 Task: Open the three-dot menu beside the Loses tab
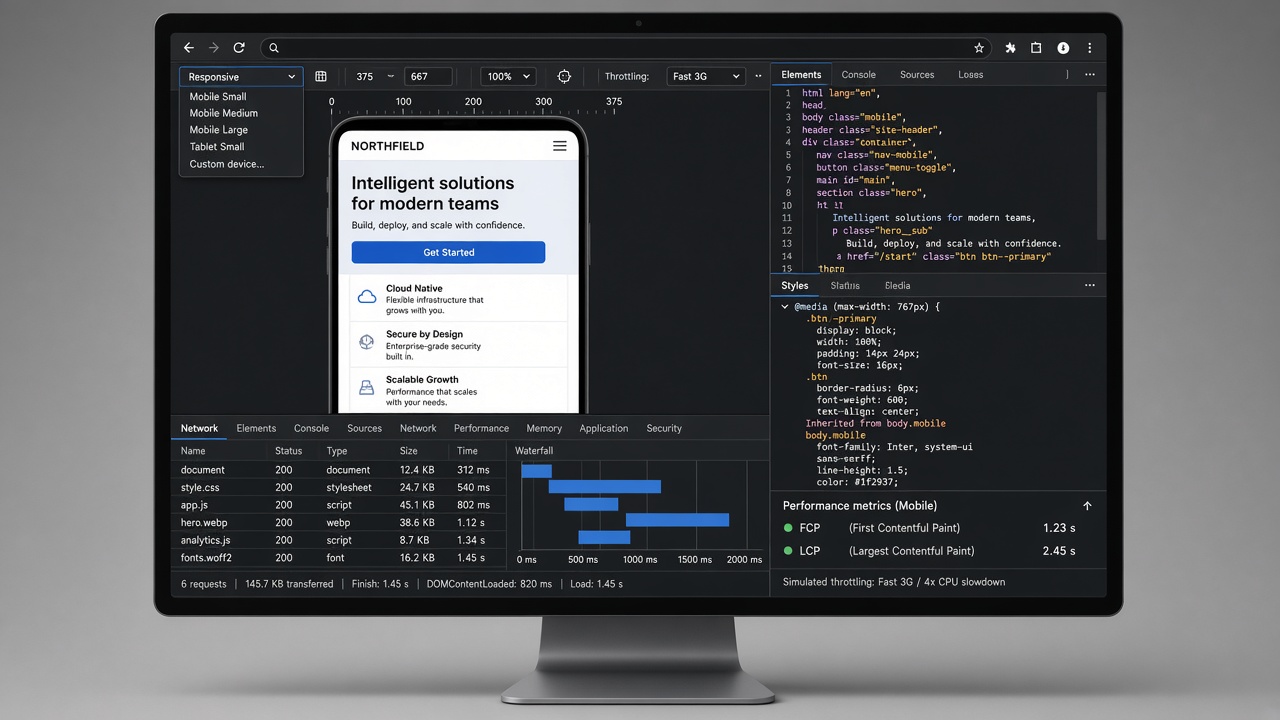1089,75
